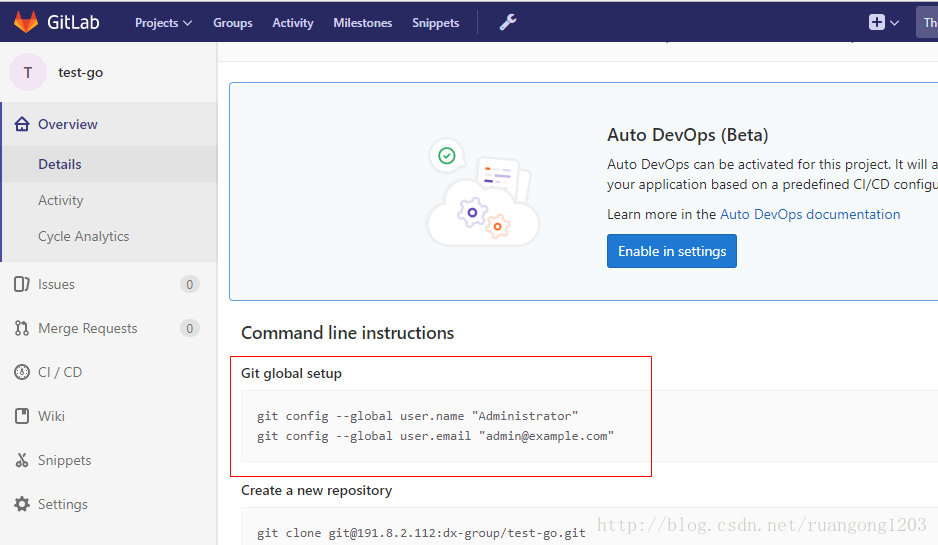Click the Snippets scissors icon in the sidebar

click(x=22, y=460)
